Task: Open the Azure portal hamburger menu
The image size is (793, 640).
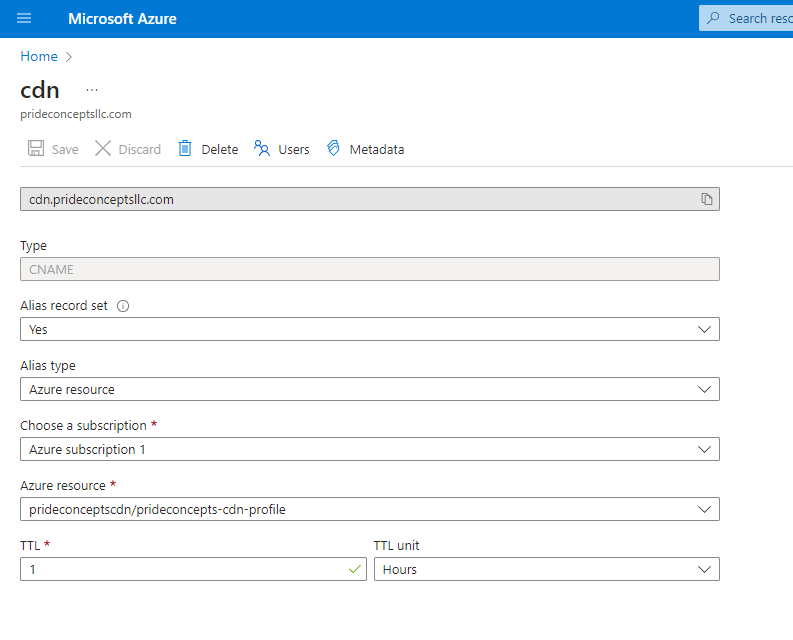Action: pos(24,19)
